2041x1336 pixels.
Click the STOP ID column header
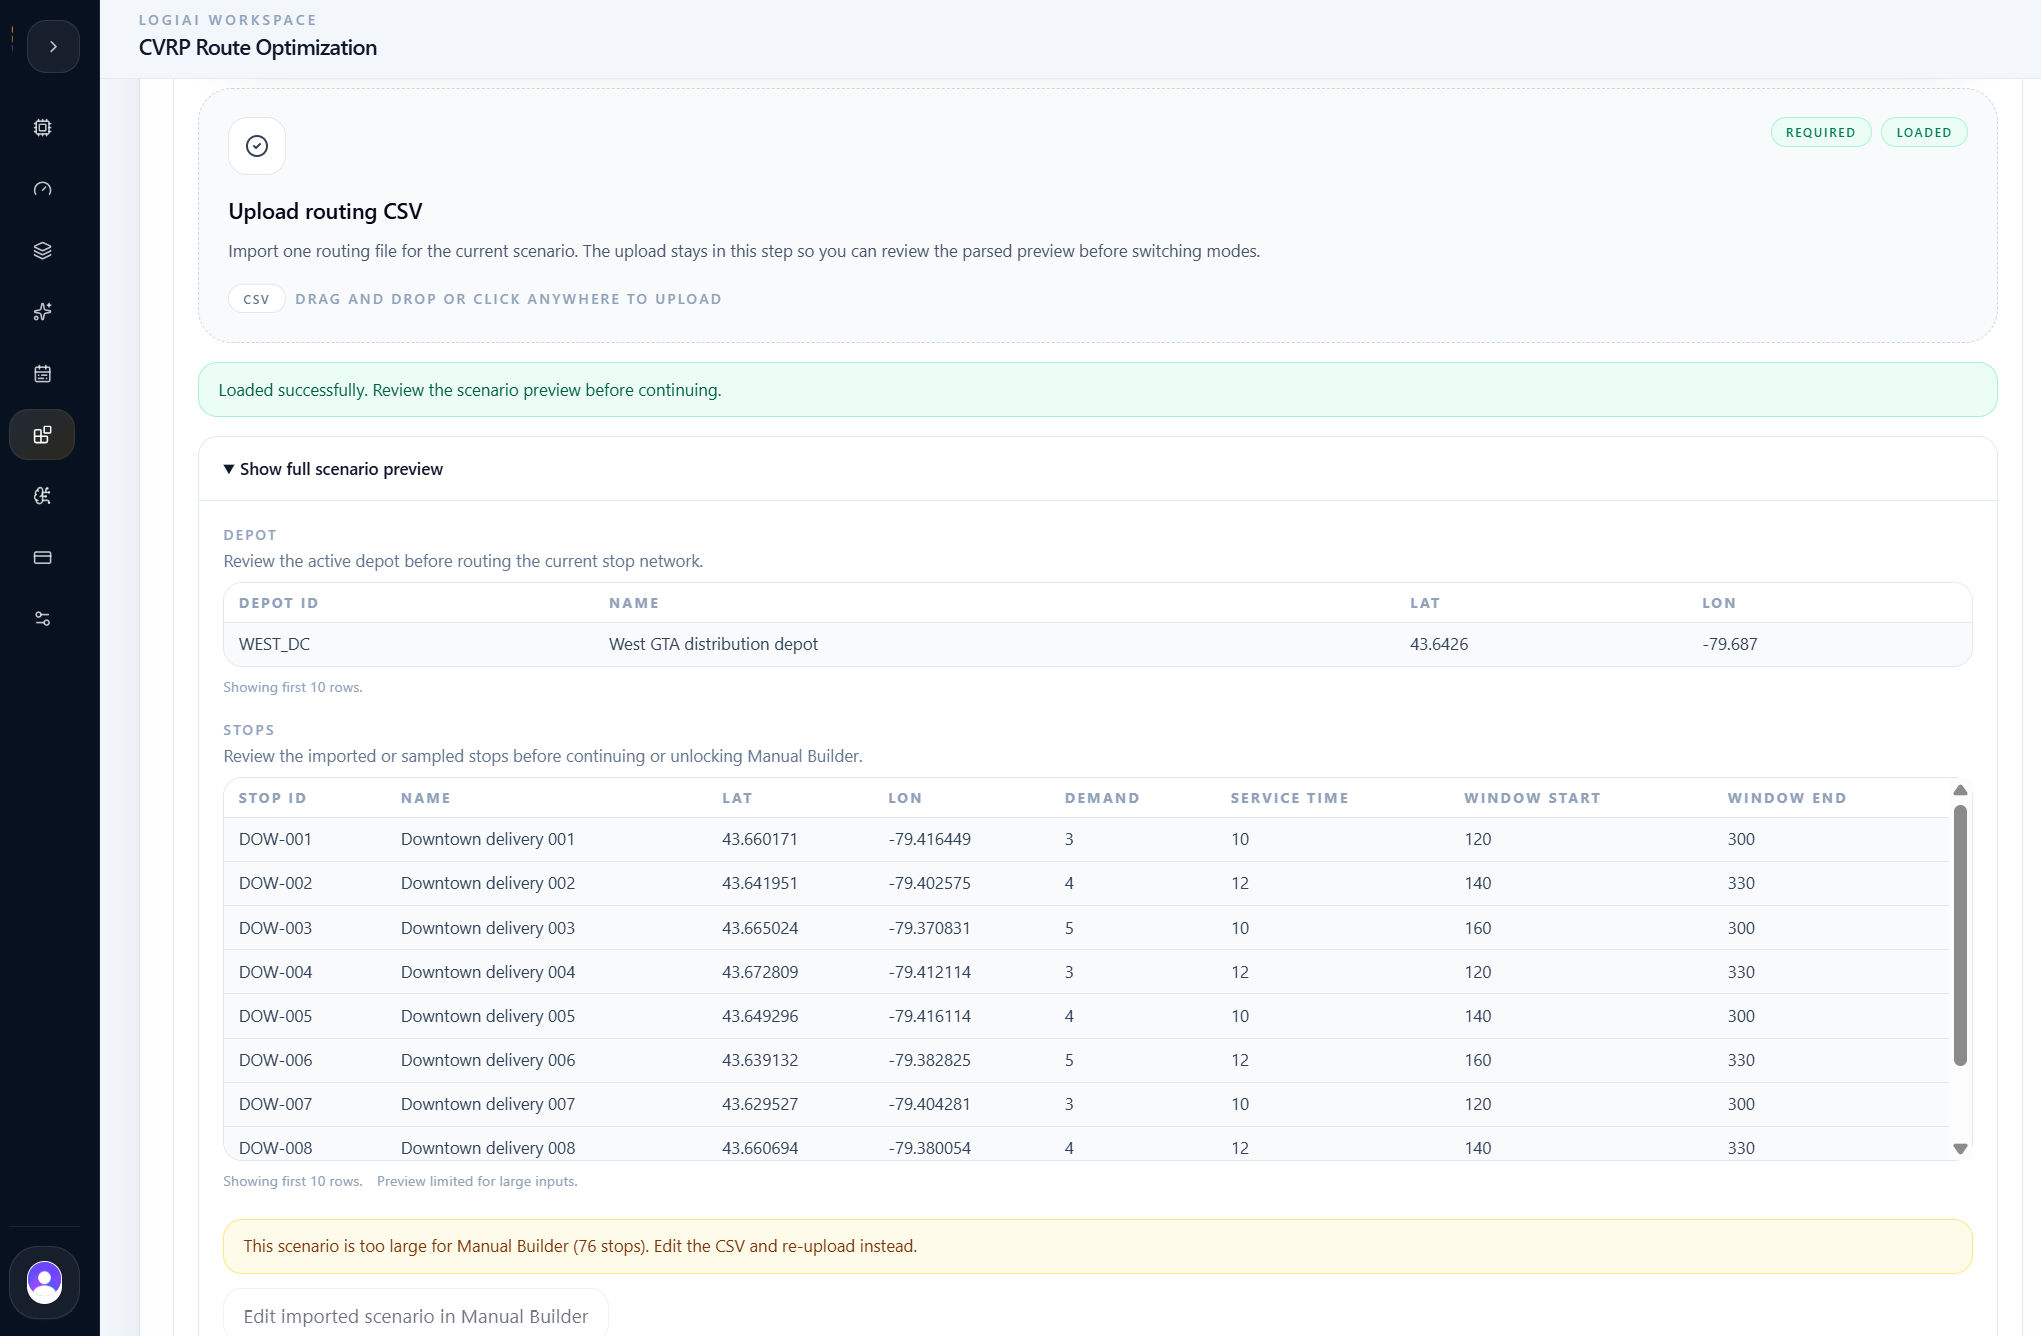272,798
